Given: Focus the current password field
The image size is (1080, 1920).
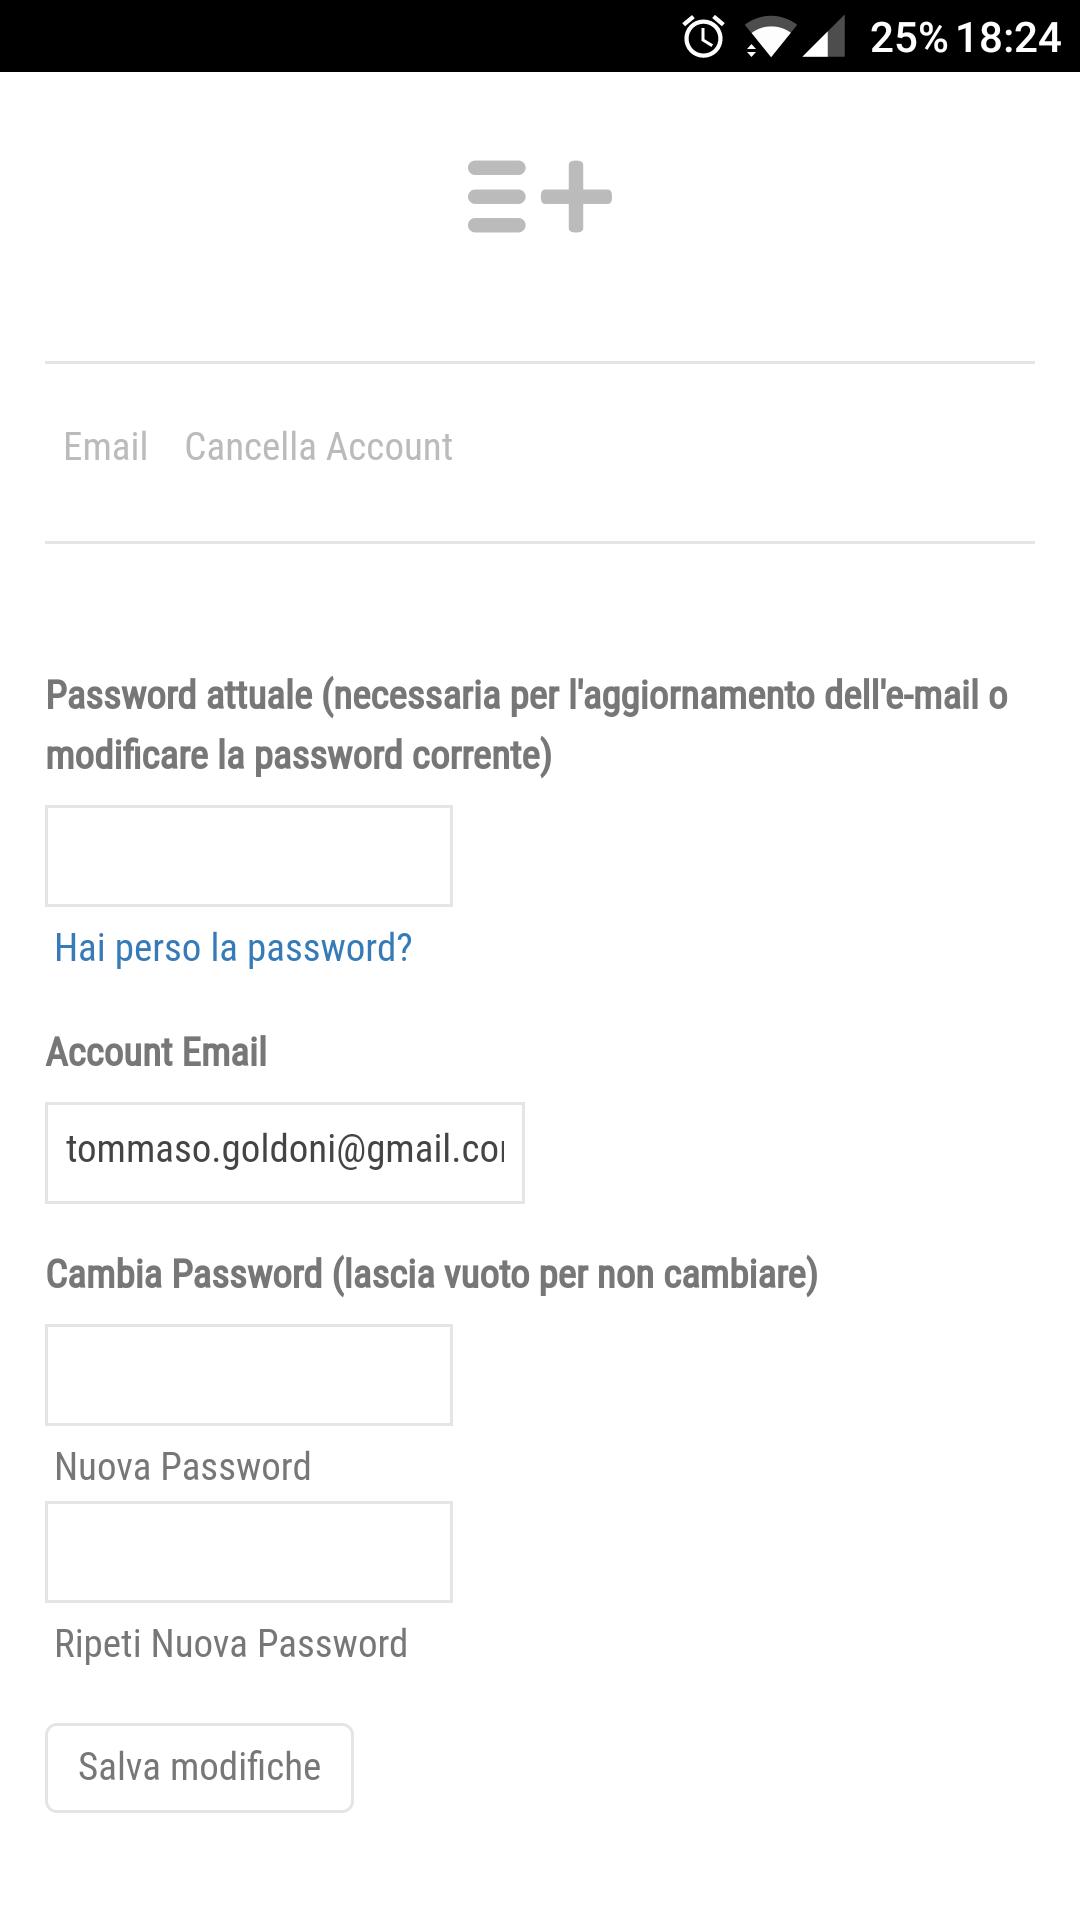Looking at the screenshot, I should (x=249, y=856).
